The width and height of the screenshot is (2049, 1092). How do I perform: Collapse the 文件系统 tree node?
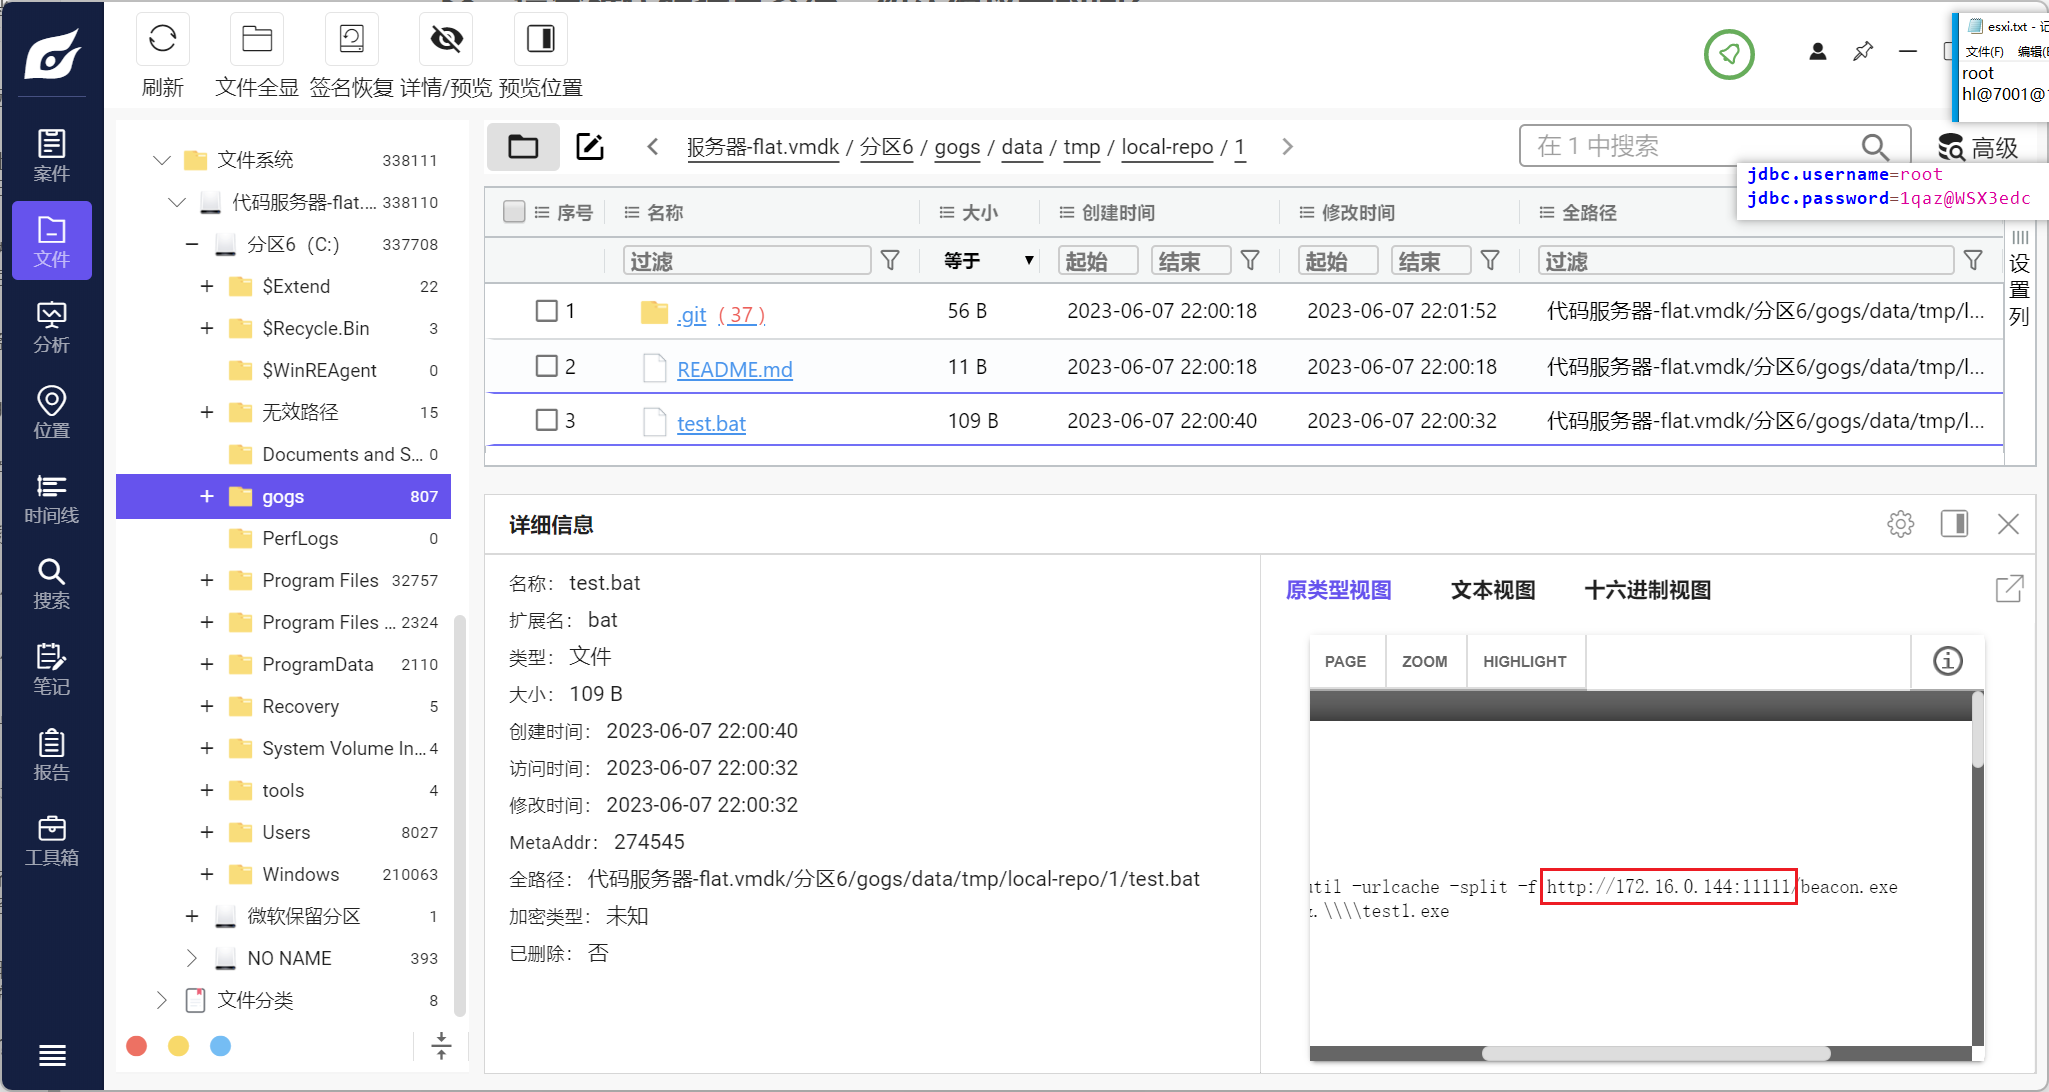click(x=162, y=160)
